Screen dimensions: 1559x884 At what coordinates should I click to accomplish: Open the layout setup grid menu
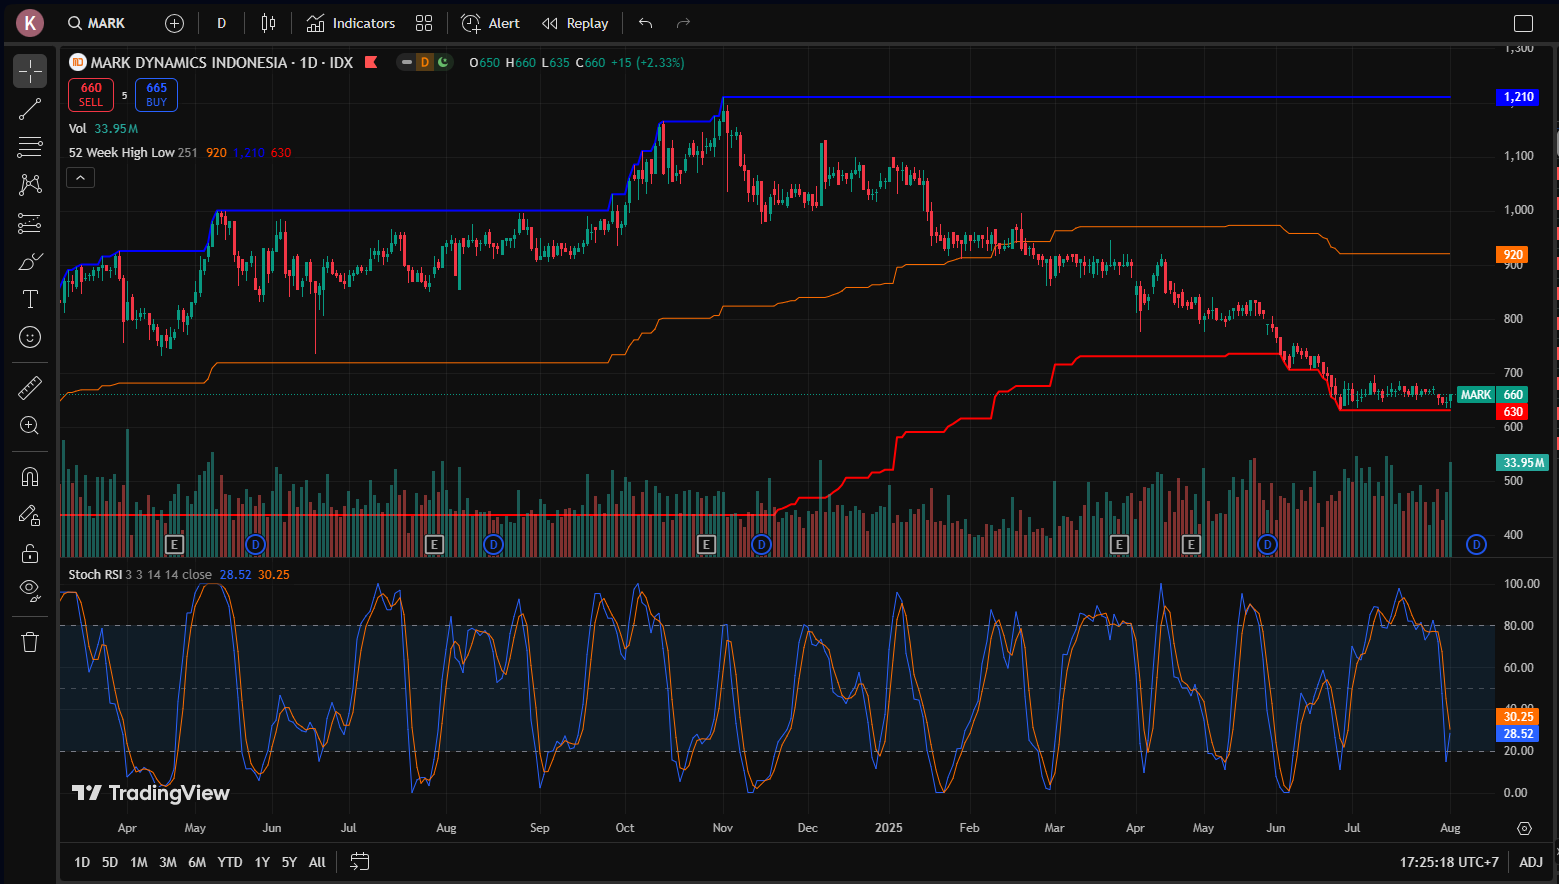pyautogui.click(x=424, y=23)
